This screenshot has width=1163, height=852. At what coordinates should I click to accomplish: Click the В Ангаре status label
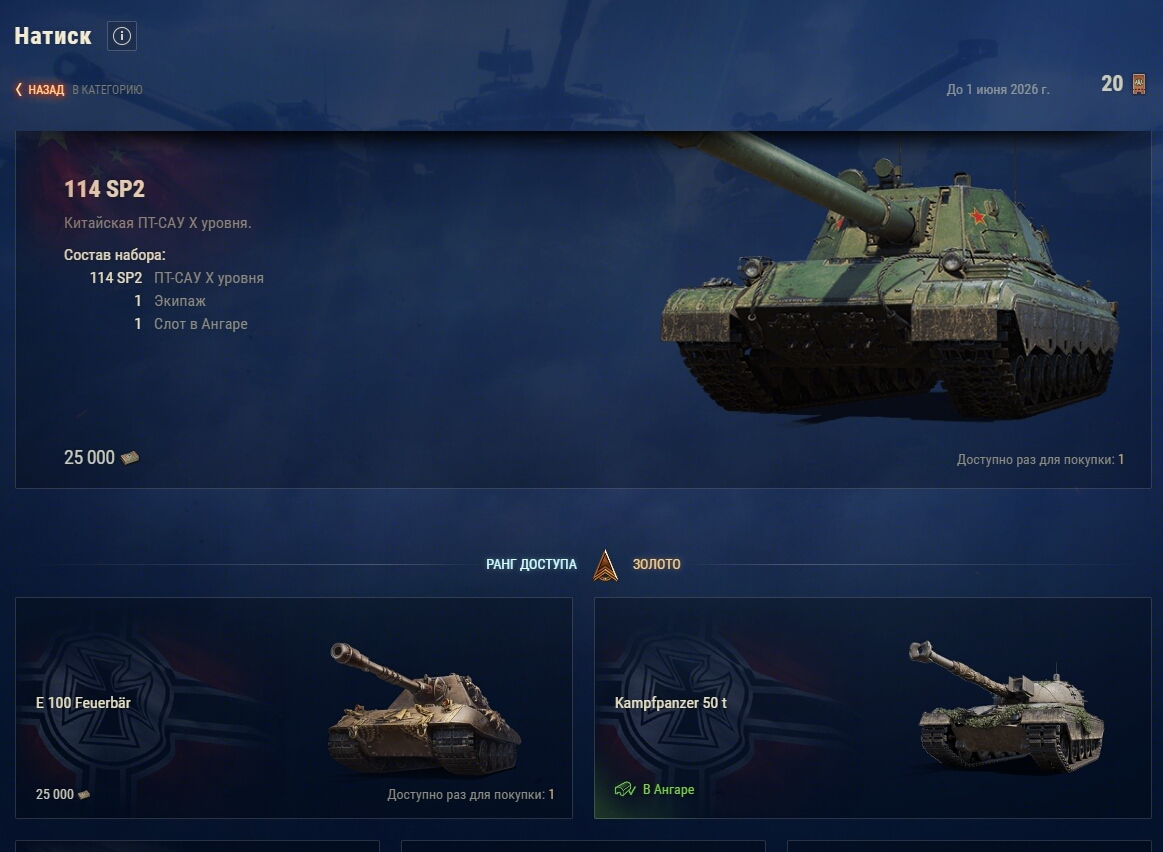(x=668, y=789)
